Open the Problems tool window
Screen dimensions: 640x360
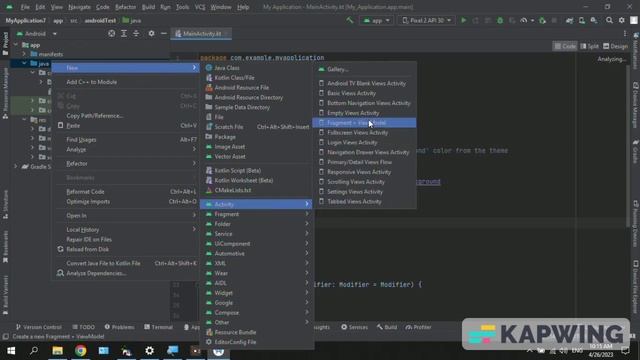point(119,327)
